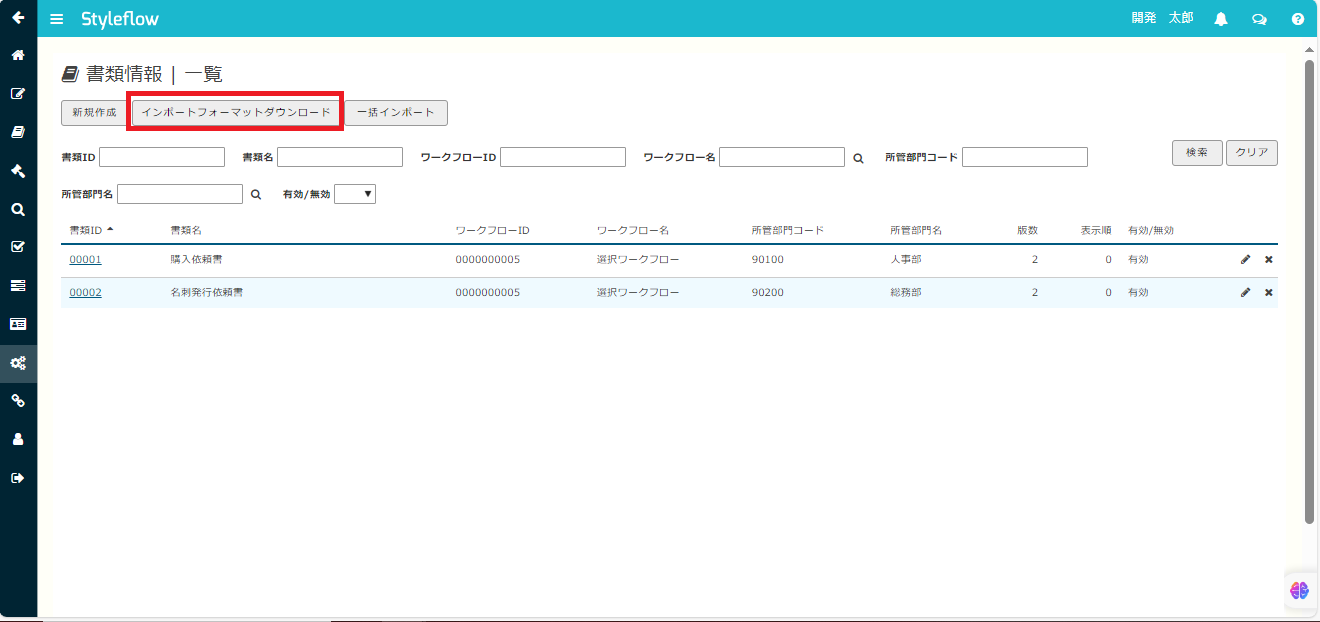The image size is (1320, 622).
Task: Click ワークフローID column header
Action: [492, 230]
